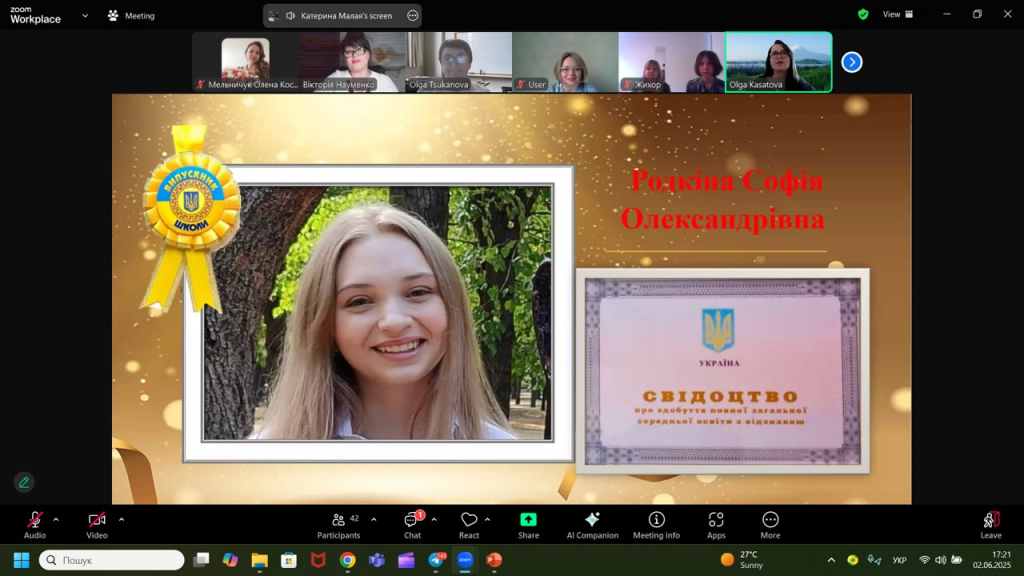Turn on camera with Video button
Image resolution: width=1024 pixels, height=576 pixels.
pos(97,524)
